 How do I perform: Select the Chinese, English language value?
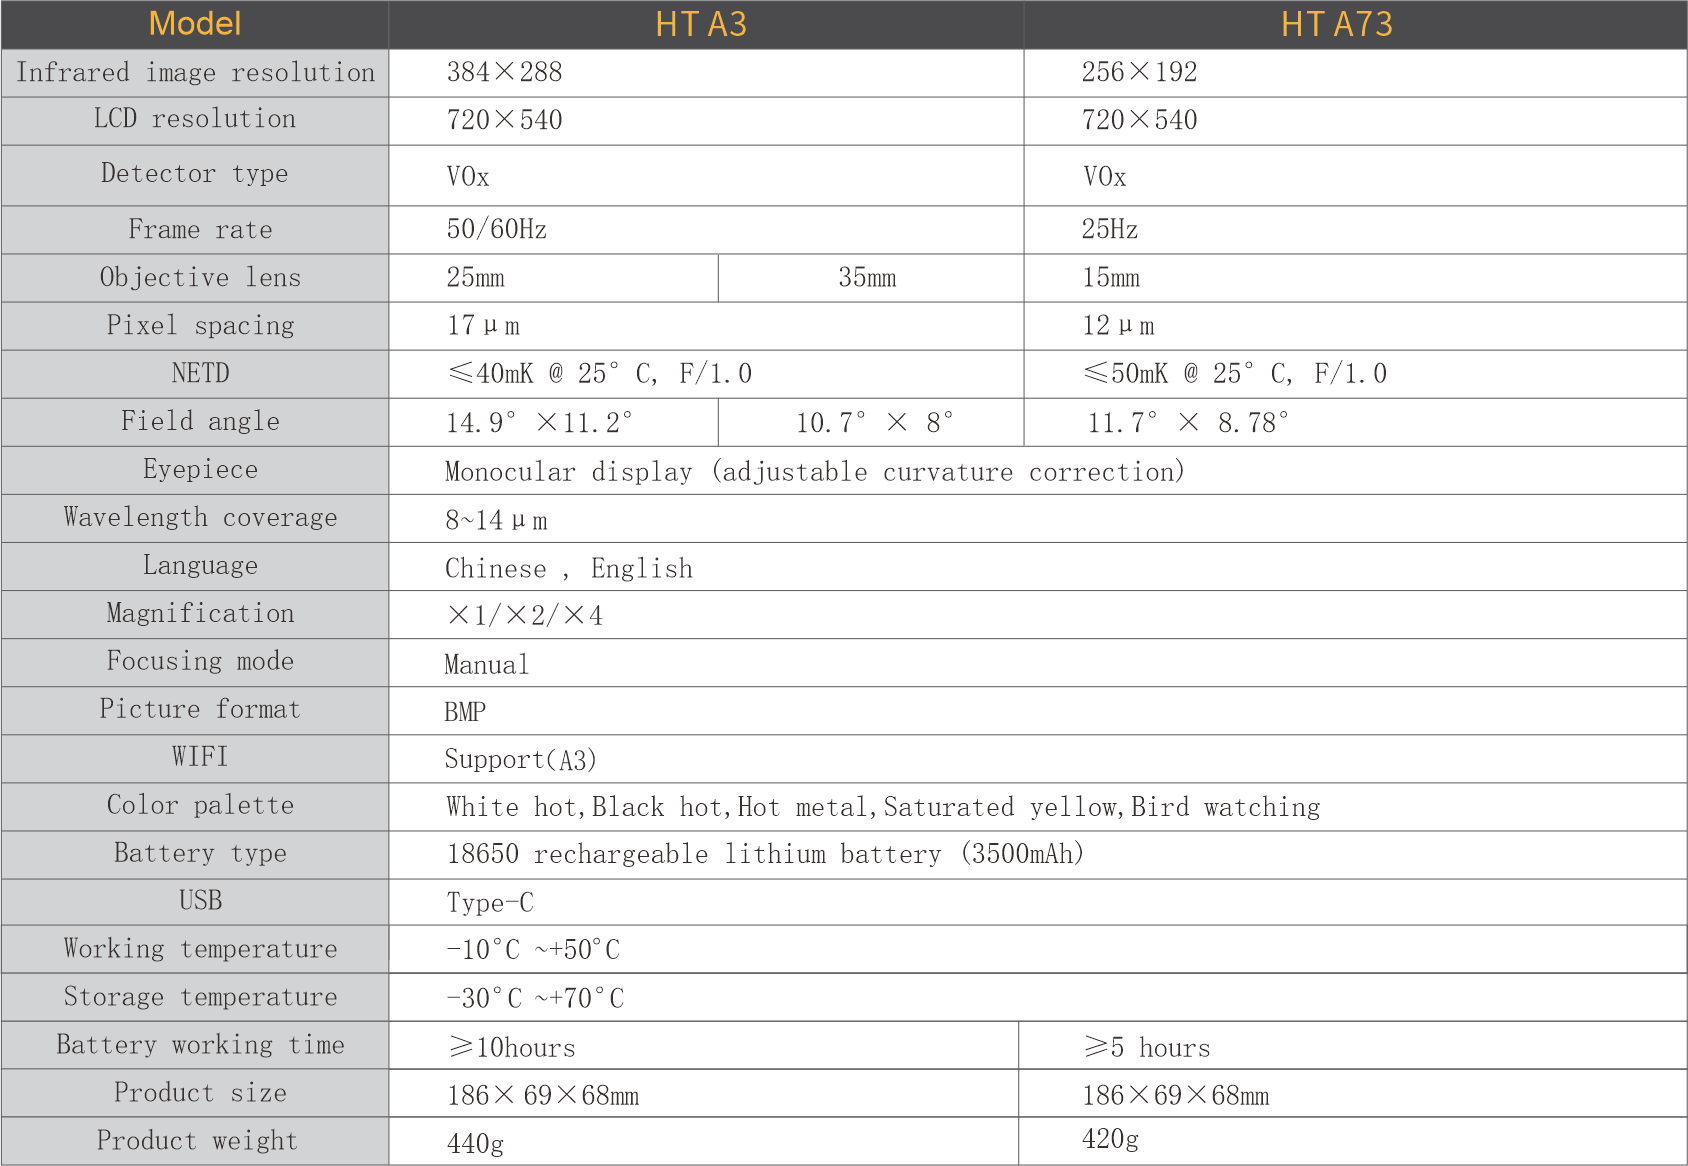(x=568, y=568)
